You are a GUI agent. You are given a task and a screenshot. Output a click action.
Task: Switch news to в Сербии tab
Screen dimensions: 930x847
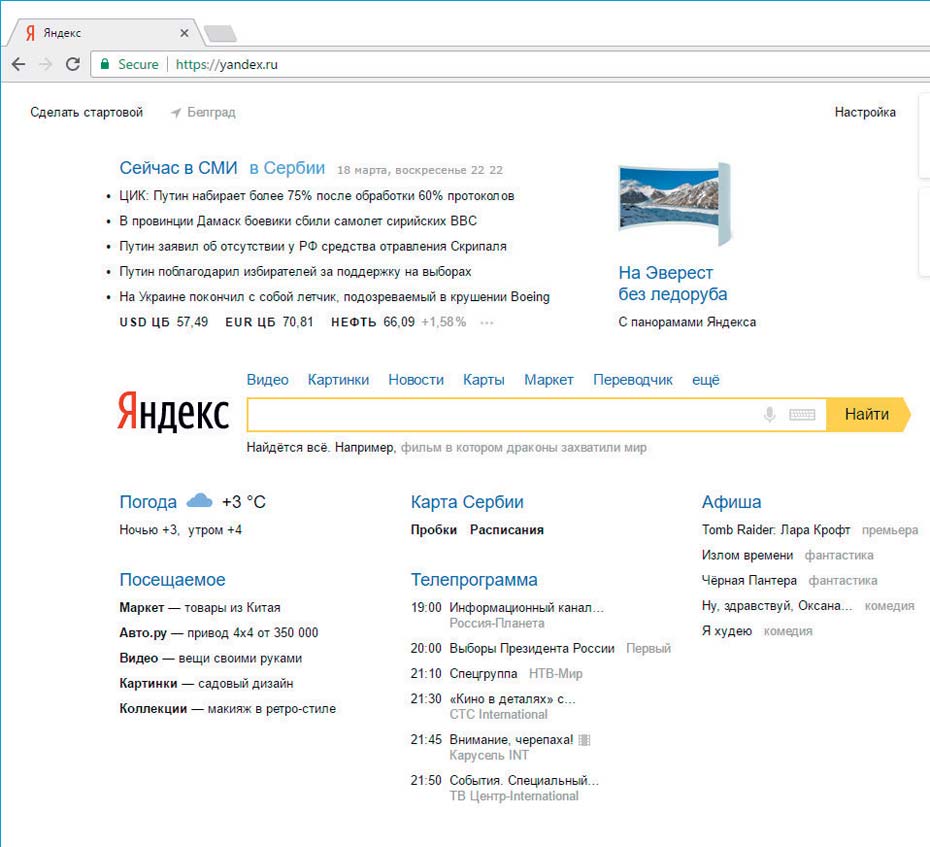(287, 168)
